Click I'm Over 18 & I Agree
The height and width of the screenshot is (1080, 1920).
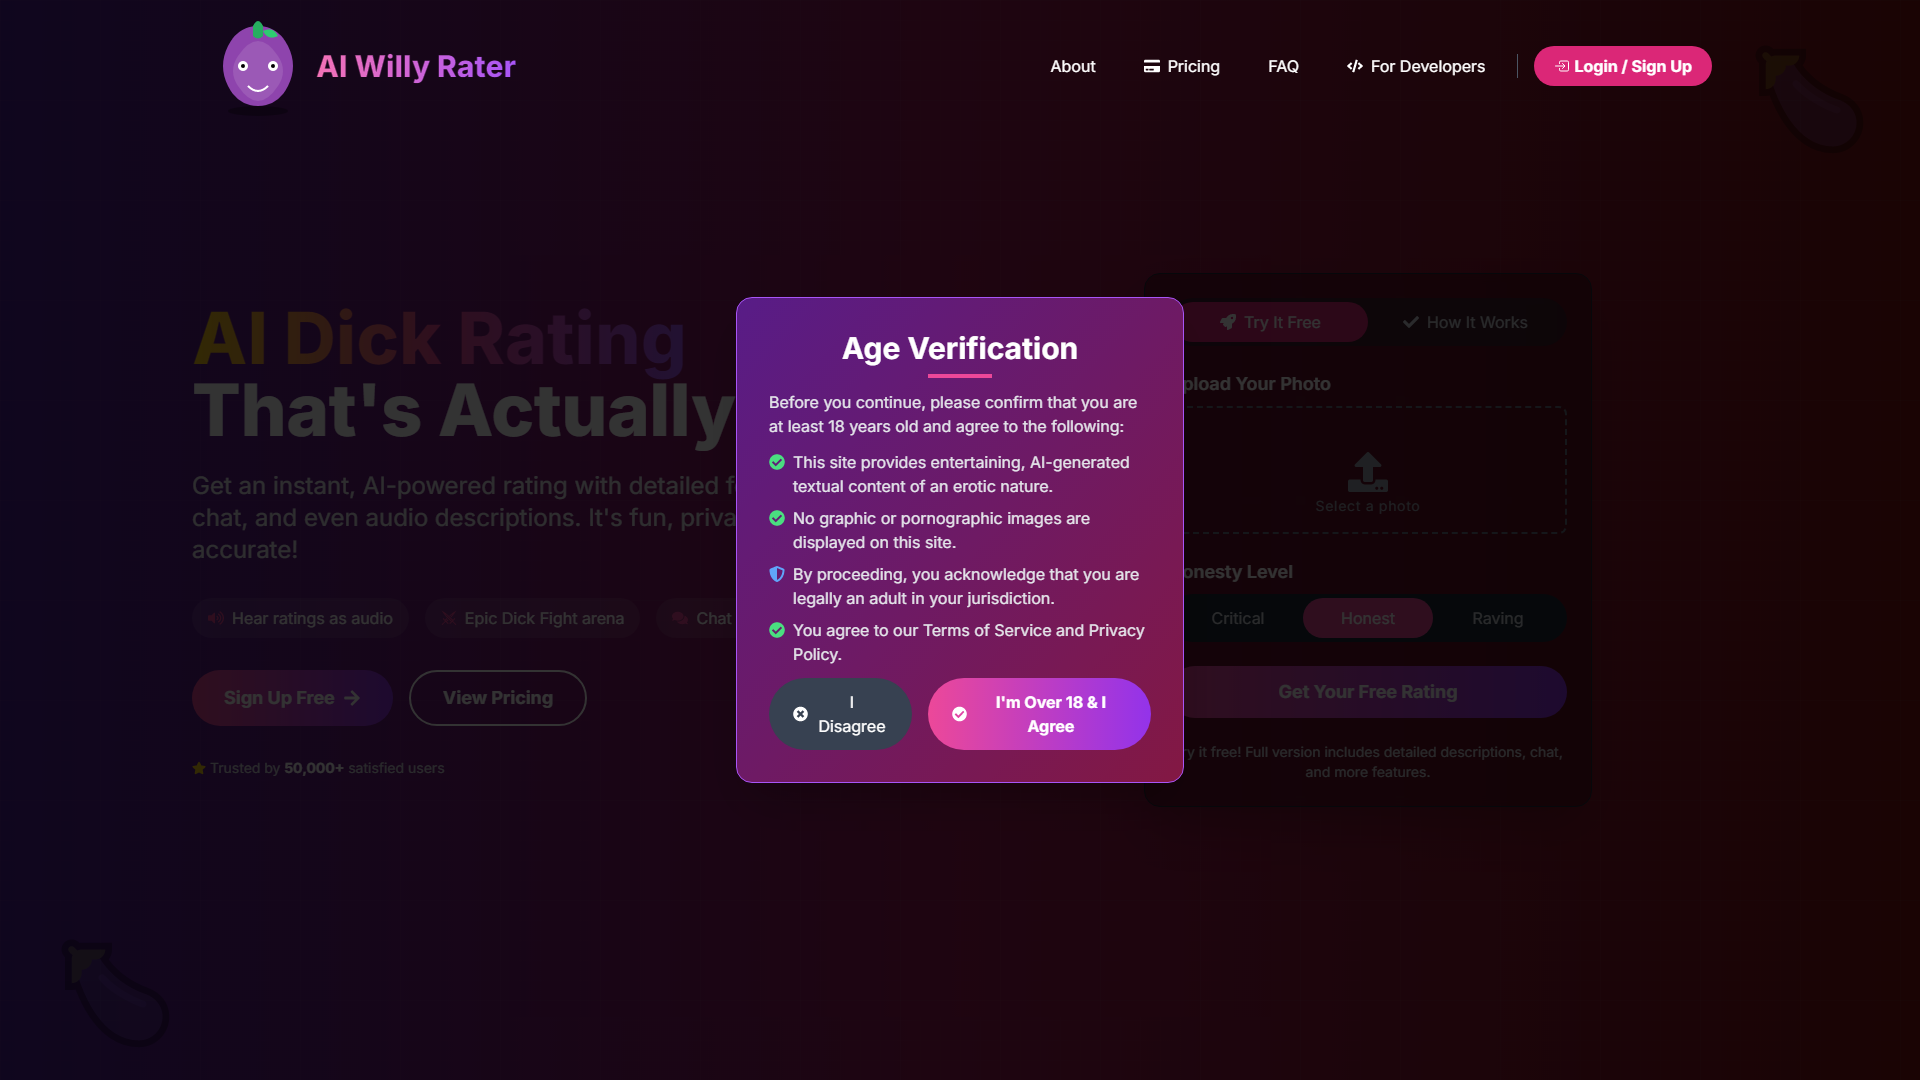click(x=1039, y=714)
